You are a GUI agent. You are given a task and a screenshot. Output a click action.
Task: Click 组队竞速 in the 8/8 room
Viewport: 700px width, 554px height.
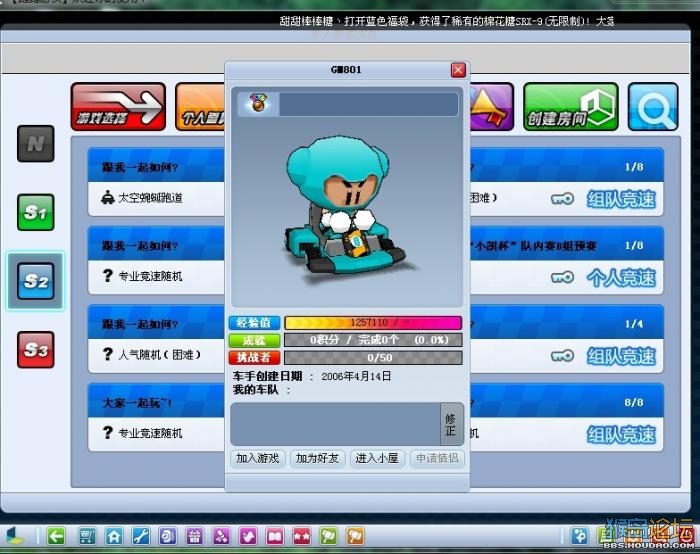[621, 434]
